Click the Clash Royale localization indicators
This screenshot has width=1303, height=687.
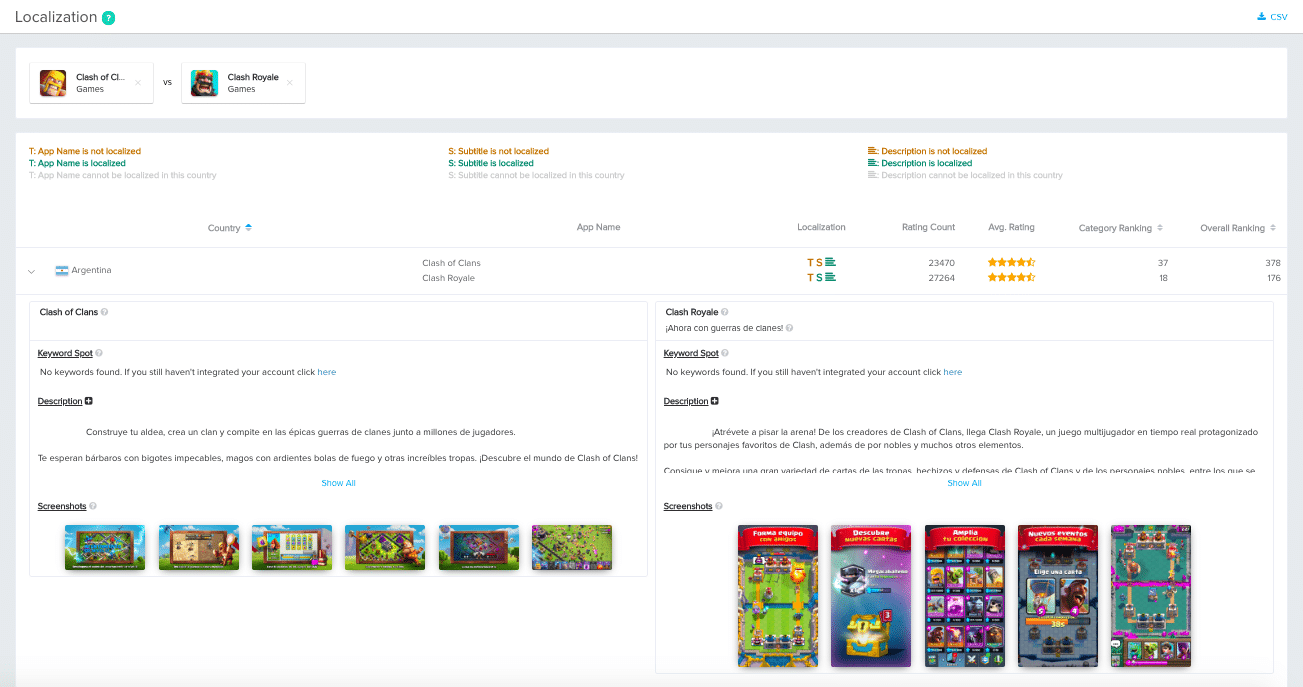(x=821, y=278)
